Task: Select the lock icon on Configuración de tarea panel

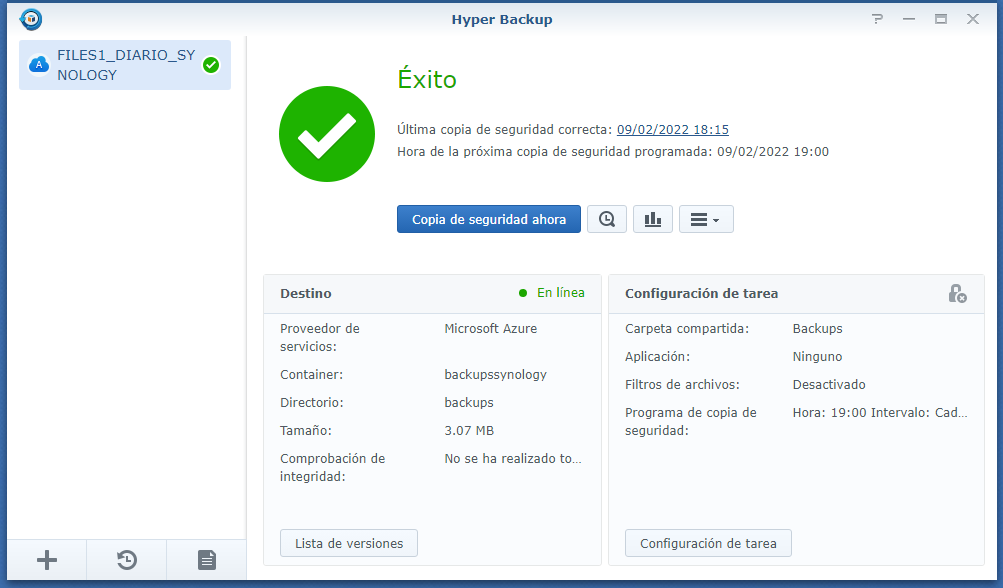Action: click(x=958, y=292)
